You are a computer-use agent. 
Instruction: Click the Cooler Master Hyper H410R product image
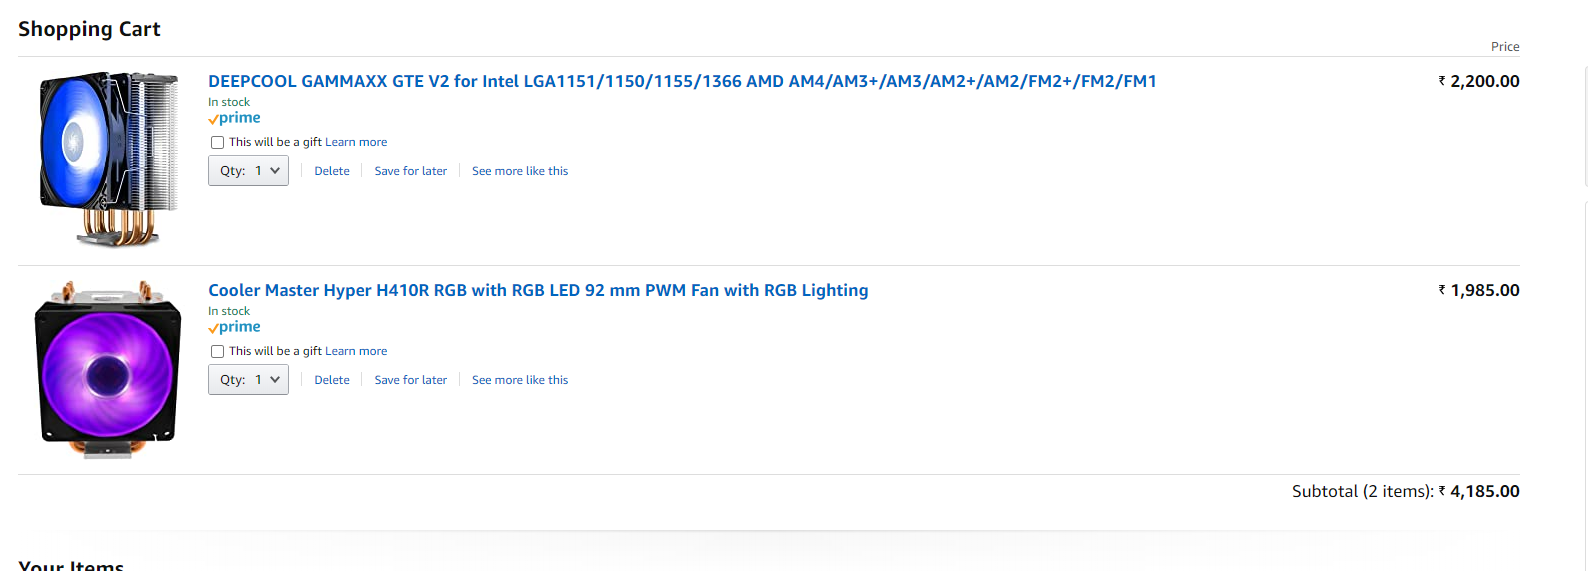click(108, 368)
